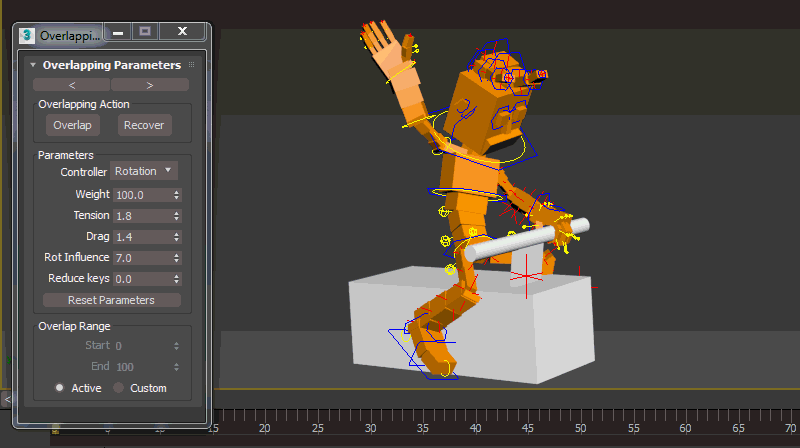The image size is (800, 448).
Task: Click the 3ds Max app icon in title bar
Action: tap(27, 34)
